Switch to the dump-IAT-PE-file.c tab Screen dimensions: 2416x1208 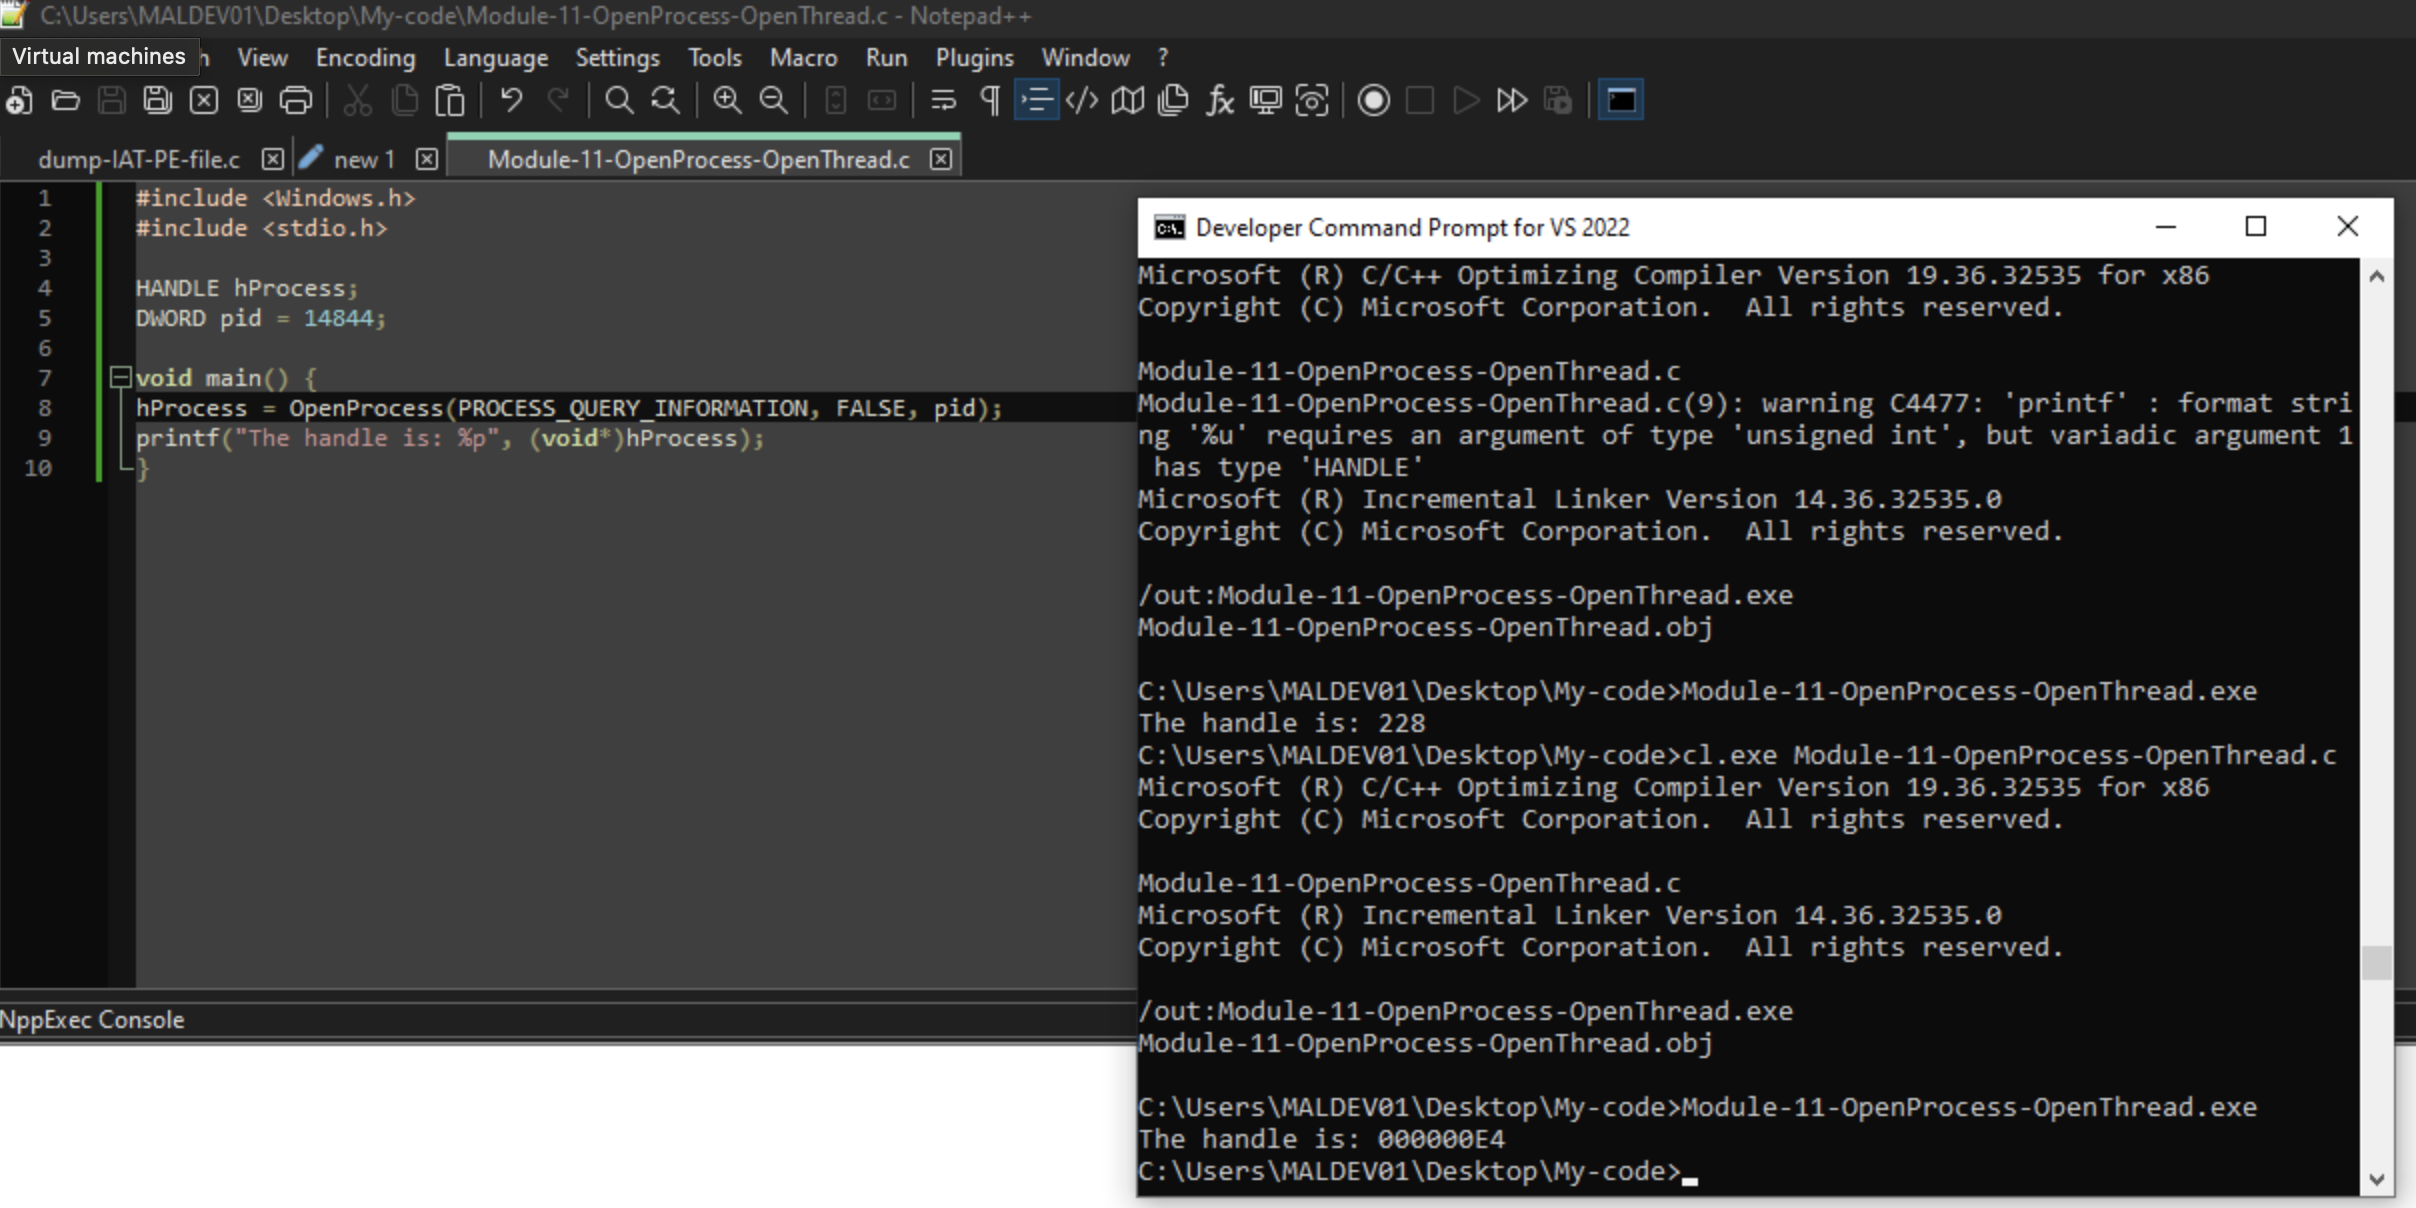pos(139,160)
